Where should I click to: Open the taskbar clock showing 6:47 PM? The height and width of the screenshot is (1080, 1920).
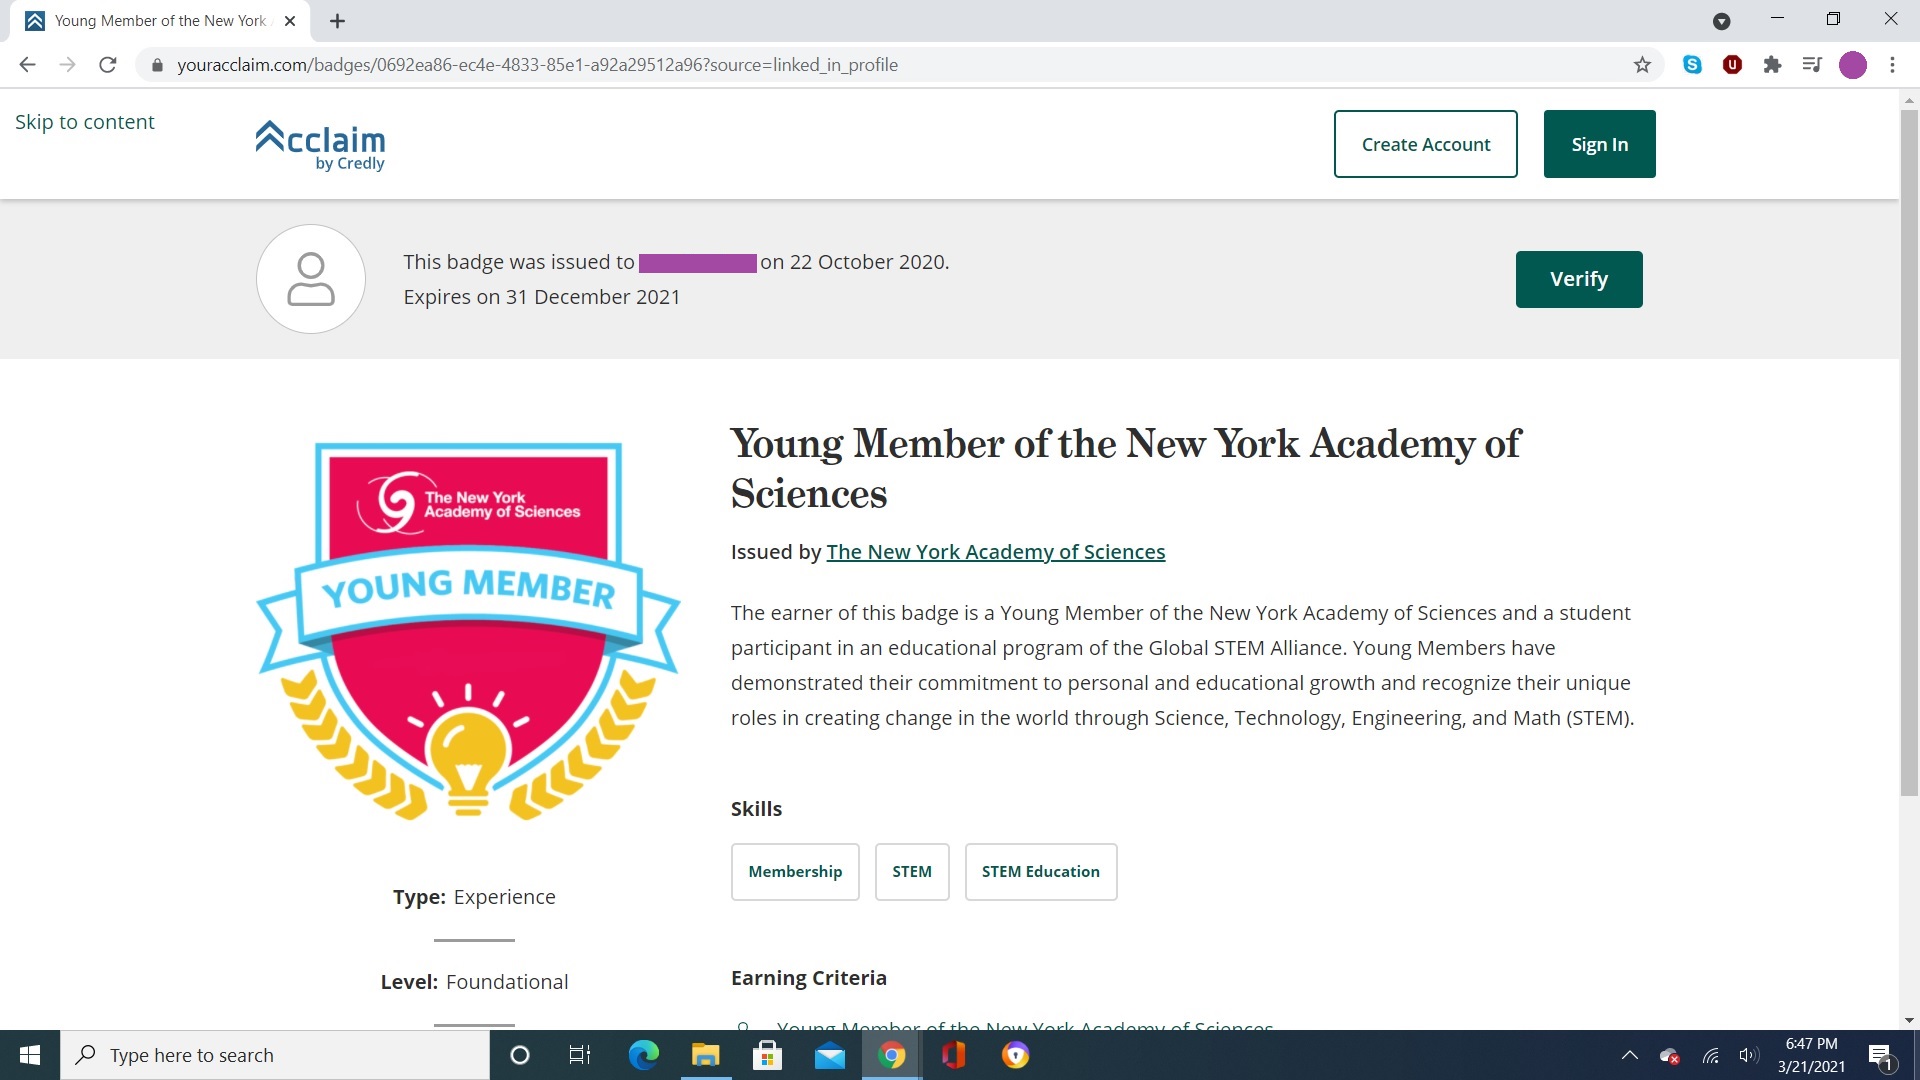pyautogui.click(x=1811, y=1055)
